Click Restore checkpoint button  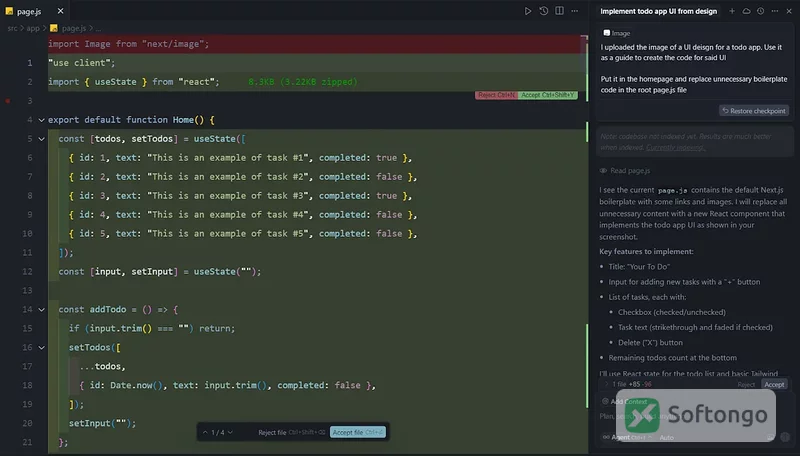[754, 111]
